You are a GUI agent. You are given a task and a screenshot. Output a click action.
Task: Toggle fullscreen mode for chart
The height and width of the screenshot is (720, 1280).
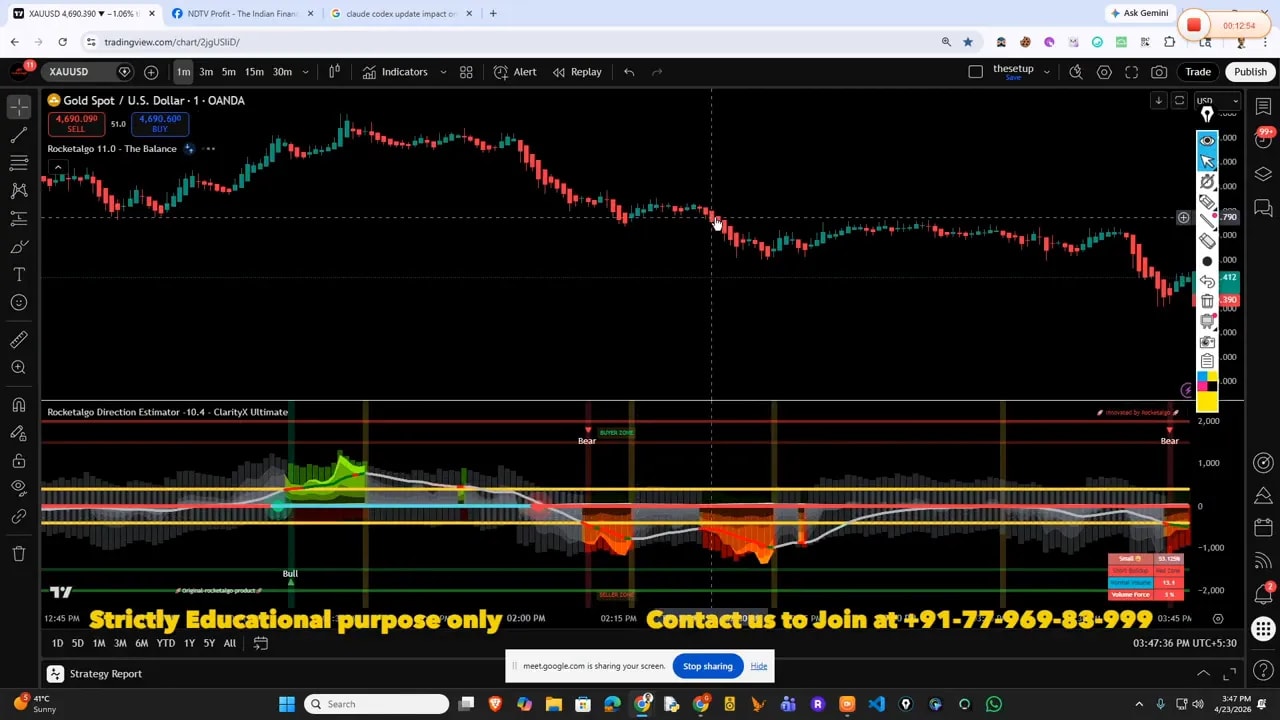[x=1131, y=72]
